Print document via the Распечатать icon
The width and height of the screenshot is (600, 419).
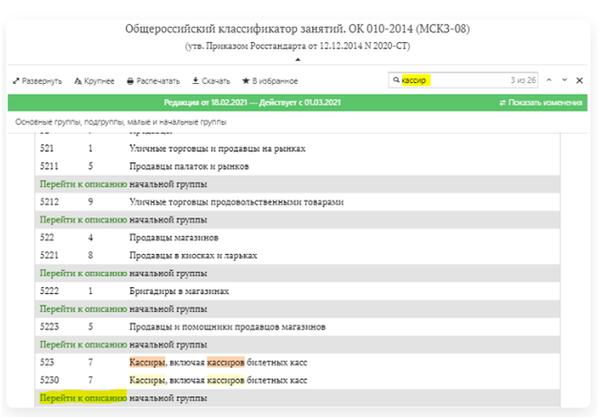(x=130, y=80)
